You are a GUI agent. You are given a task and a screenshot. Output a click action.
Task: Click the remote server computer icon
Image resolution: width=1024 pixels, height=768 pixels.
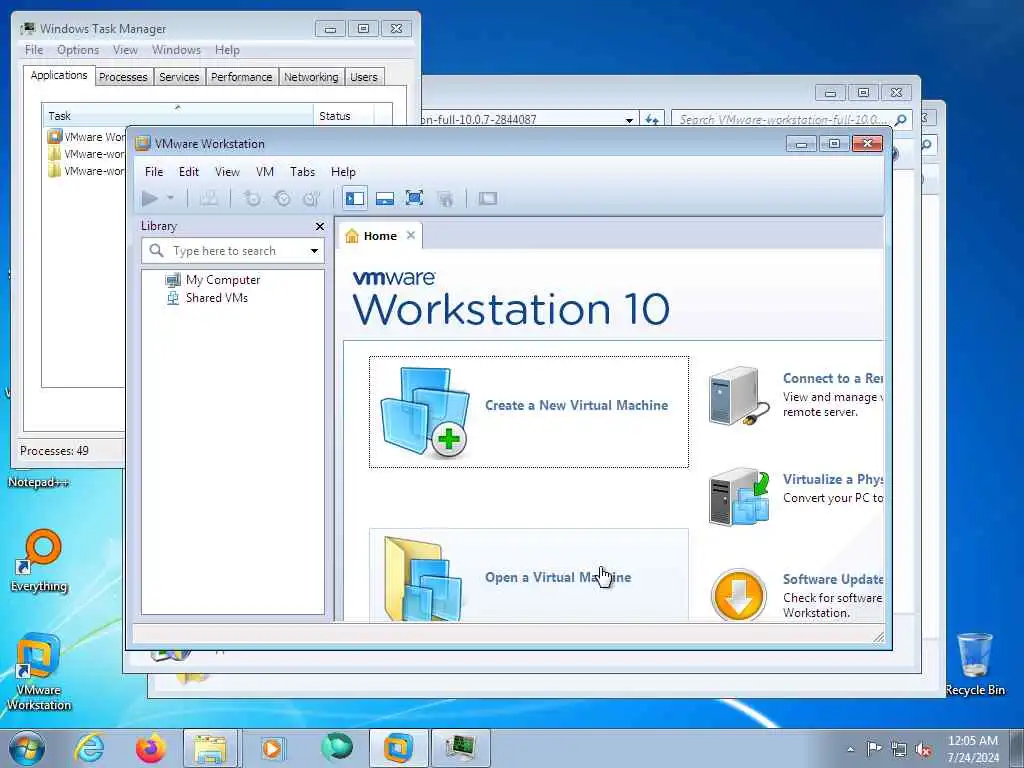(x=739, y=396)
